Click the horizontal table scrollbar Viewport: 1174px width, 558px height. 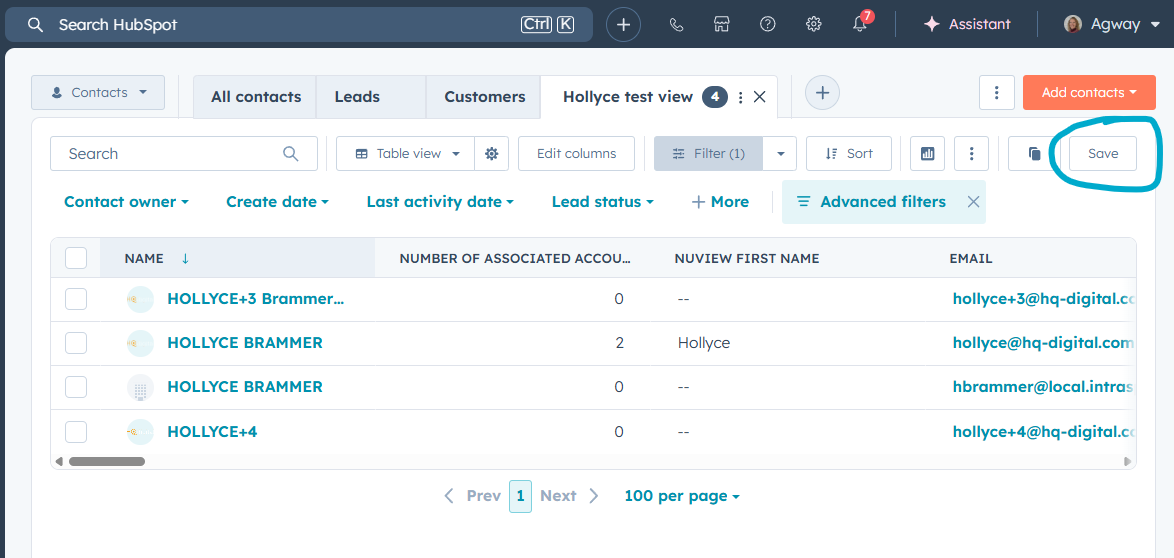pos(107,462)
